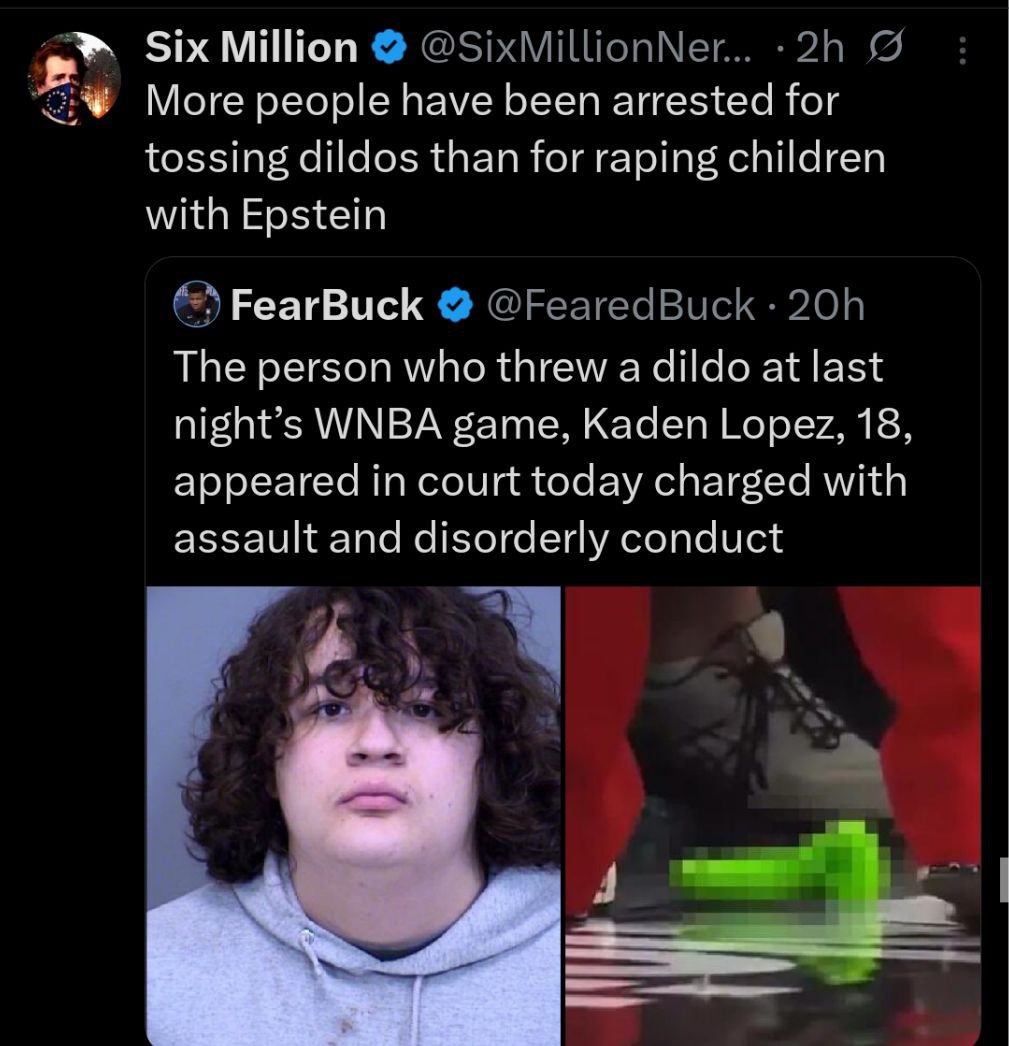Open the quoted tweet text about WNBA game
The height and width of the screenshot is (1046, 1009).
pyautogui.click(x=542, y=452)
